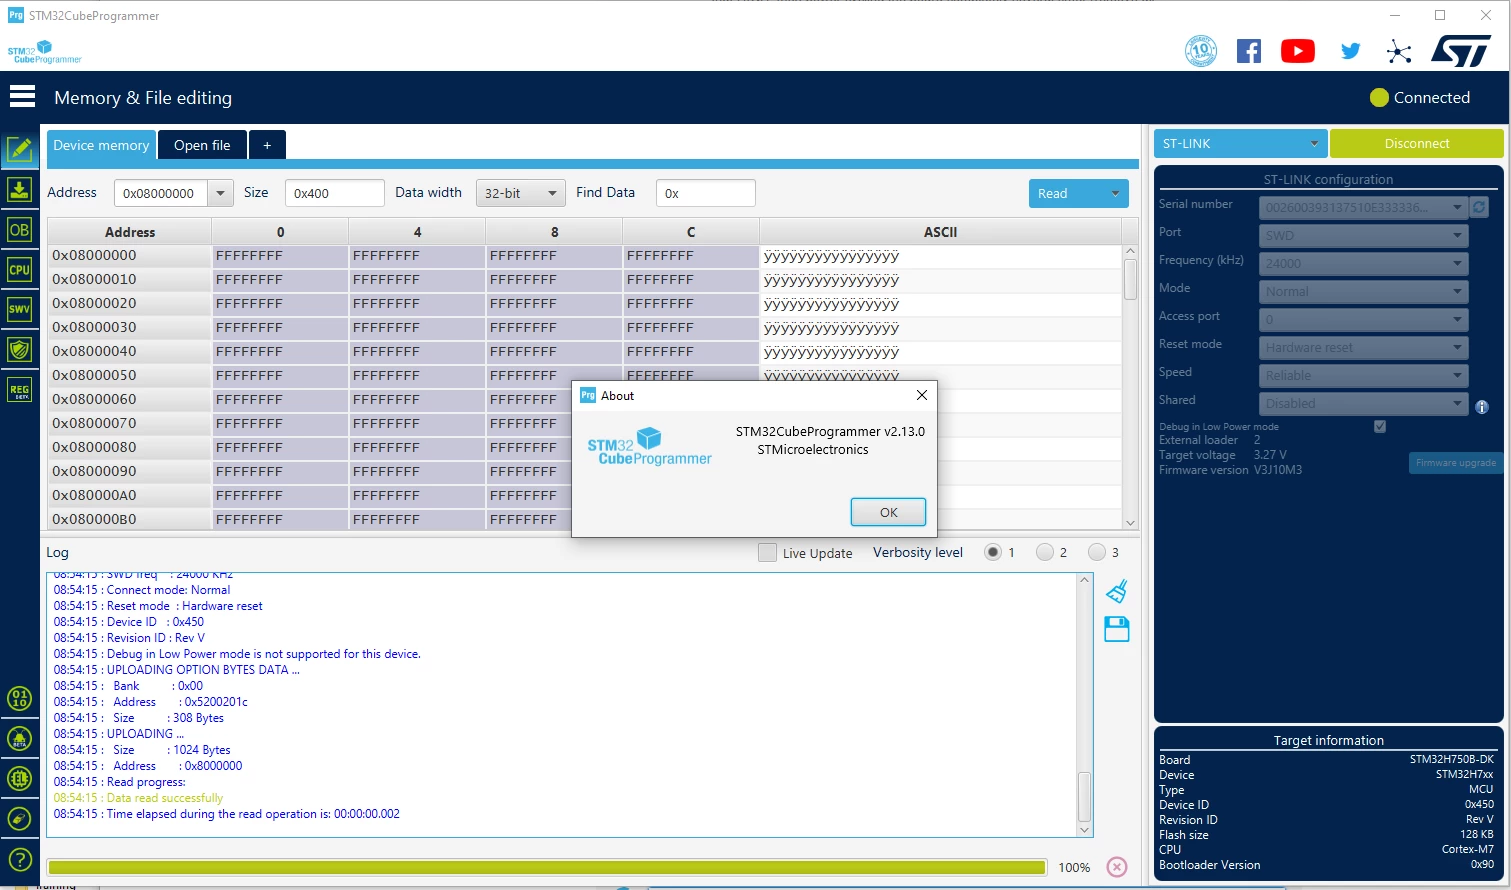The width and height of the screenshot is (1511, 890).
Task: Click the sidebar round pencil-mark icon
Action: point(19,819)
